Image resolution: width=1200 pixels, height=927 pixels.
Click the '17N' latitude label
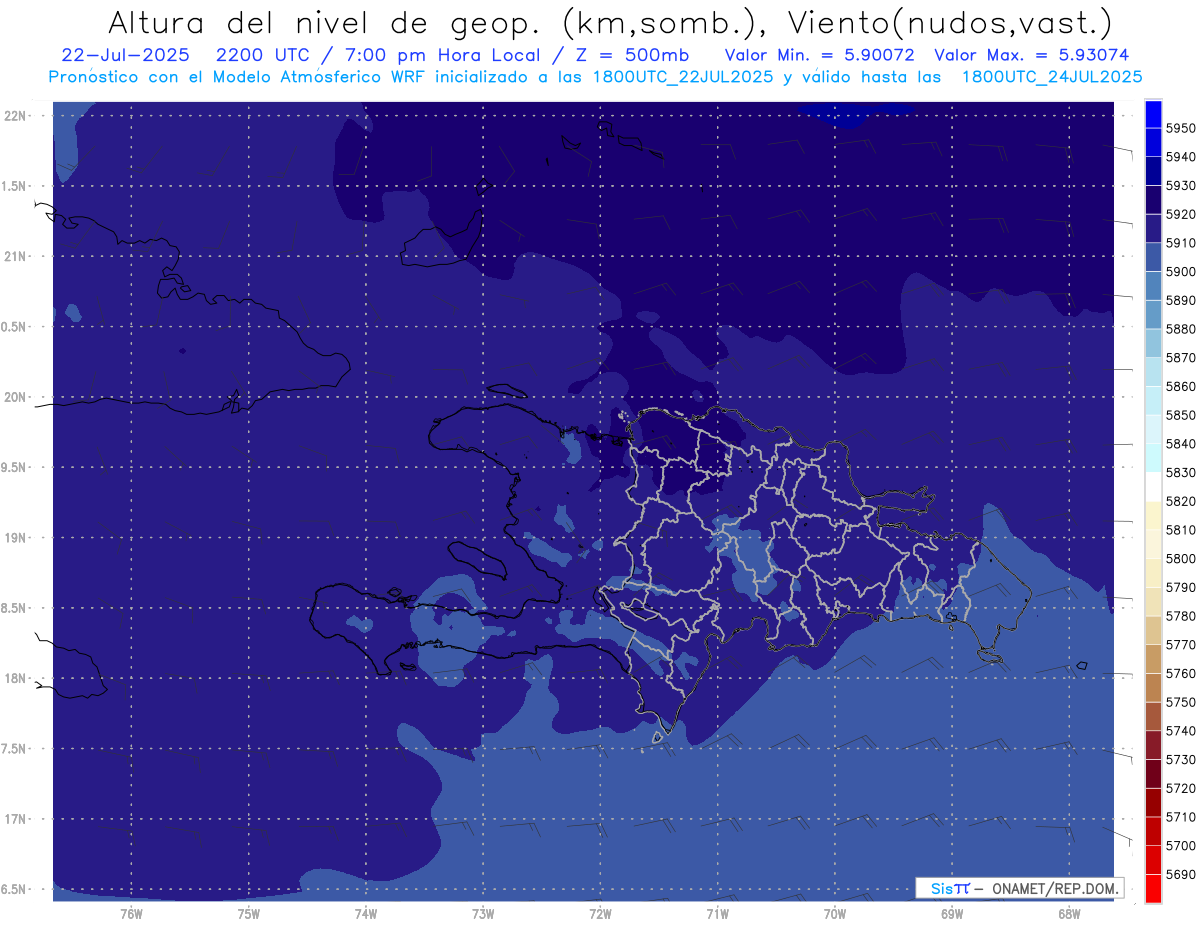tap(15, 819)
